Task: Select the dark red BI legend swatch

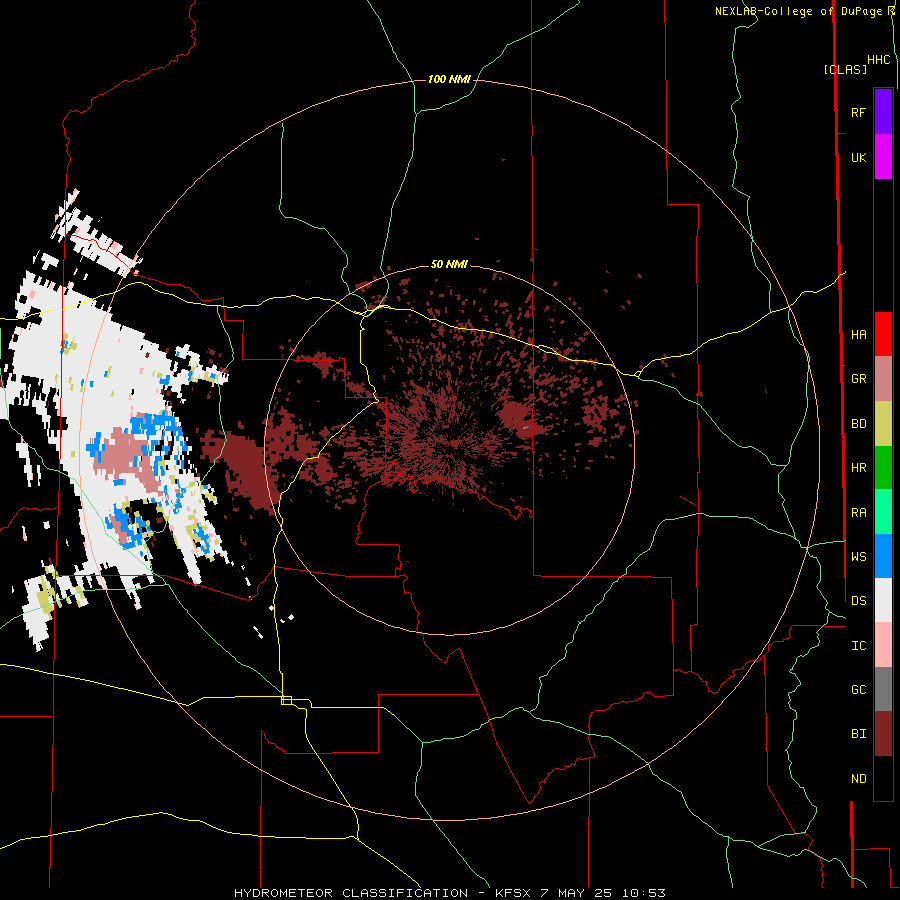Action: click(x=883, y=734)
